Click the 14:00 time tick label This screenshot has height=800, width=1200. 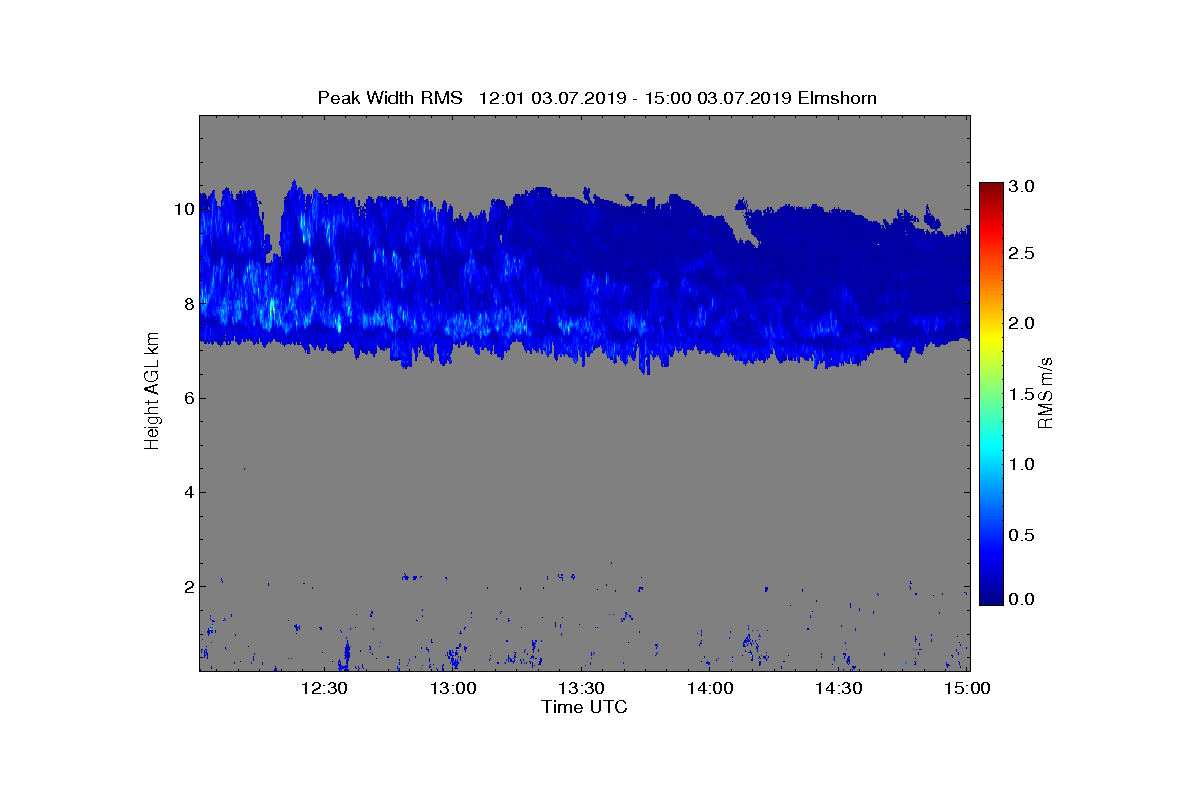pyautogui.click(x=710, y=688)
